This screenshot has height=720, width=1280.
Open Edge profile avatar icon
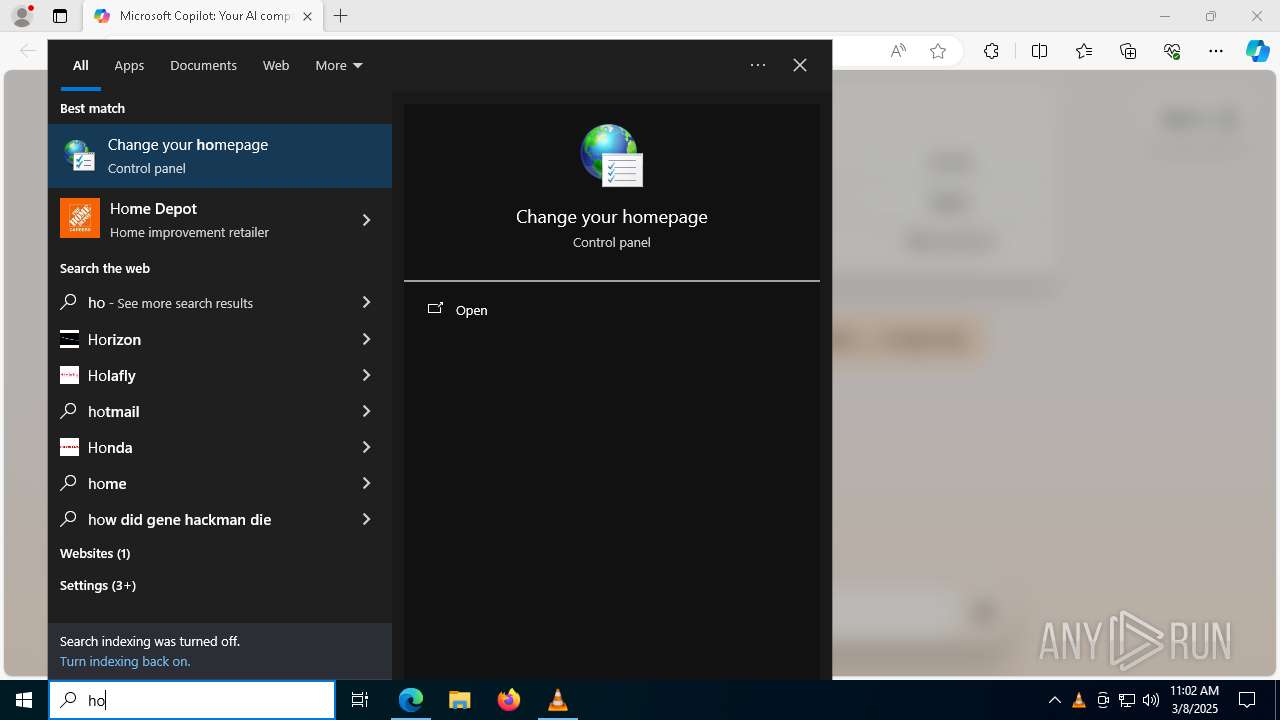click(x=21, y=16)
